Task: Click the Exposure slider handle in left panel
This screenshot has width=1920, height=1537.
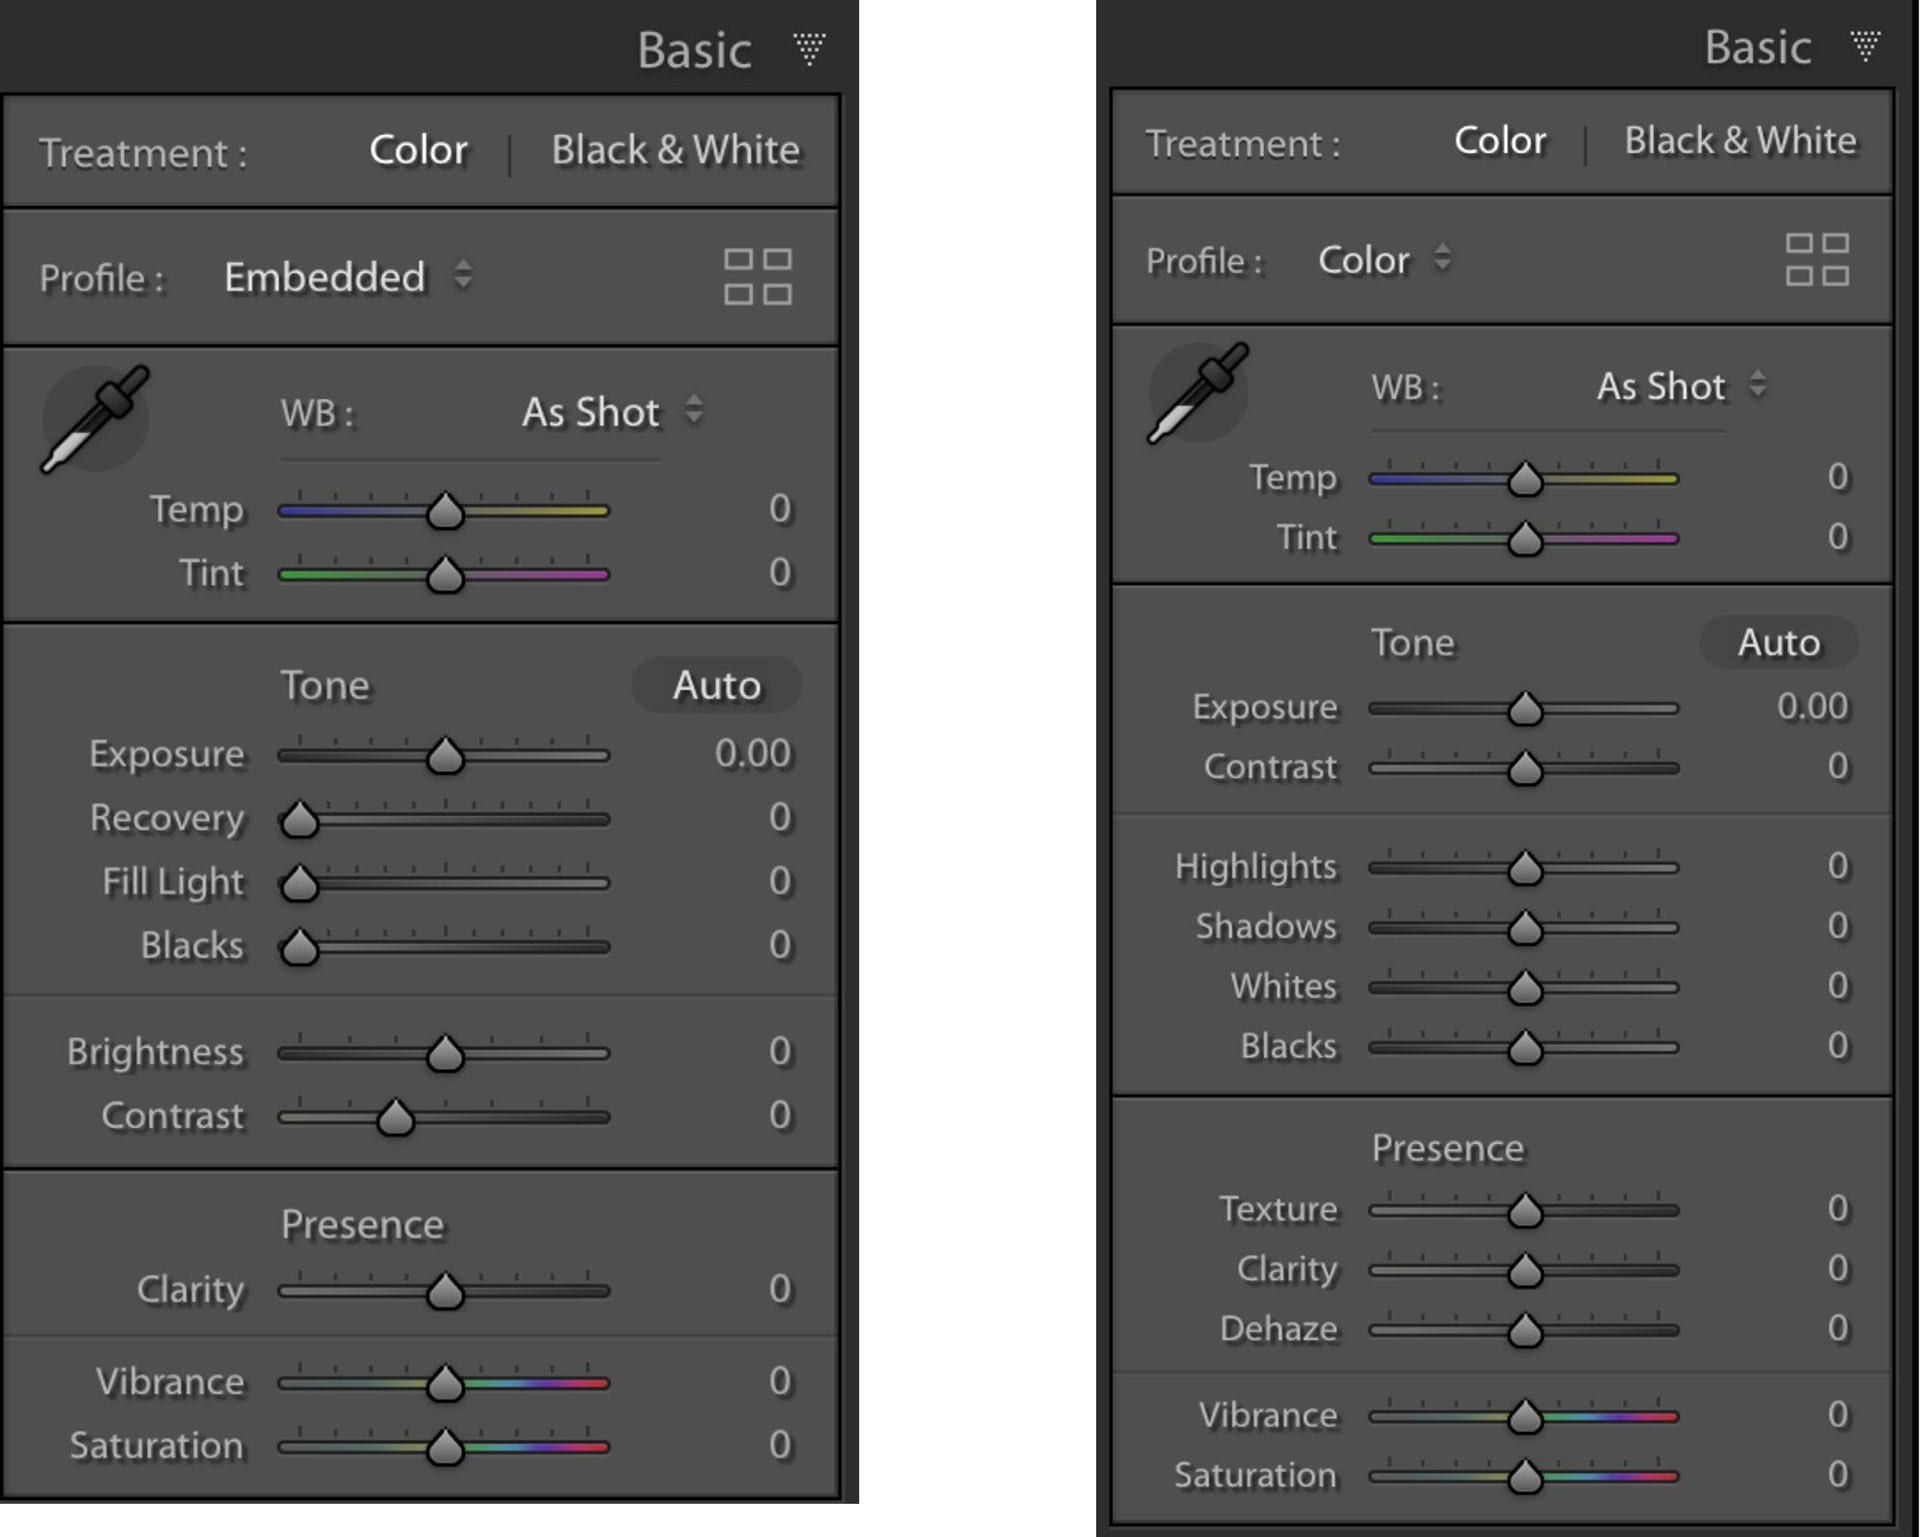Action: click(445, 756)
